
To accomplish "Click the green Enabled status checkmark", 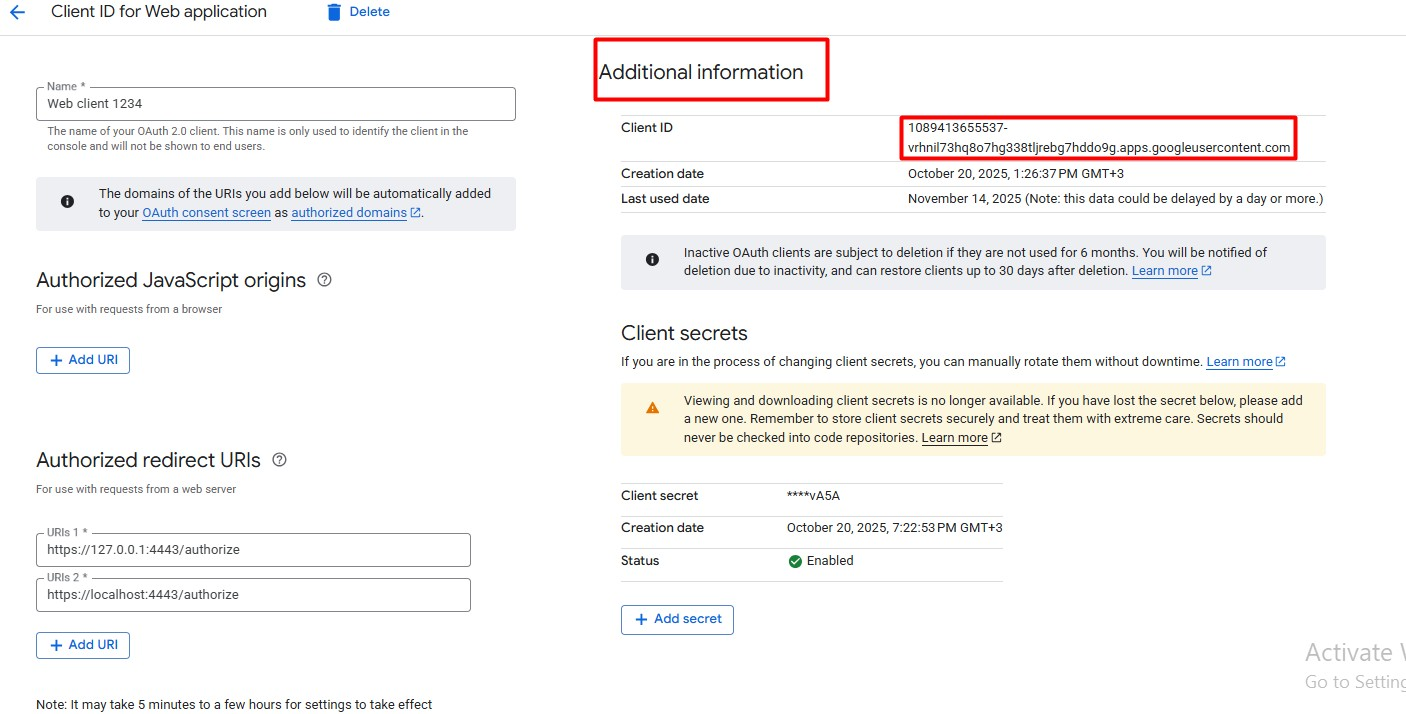I will pos(795,561).
